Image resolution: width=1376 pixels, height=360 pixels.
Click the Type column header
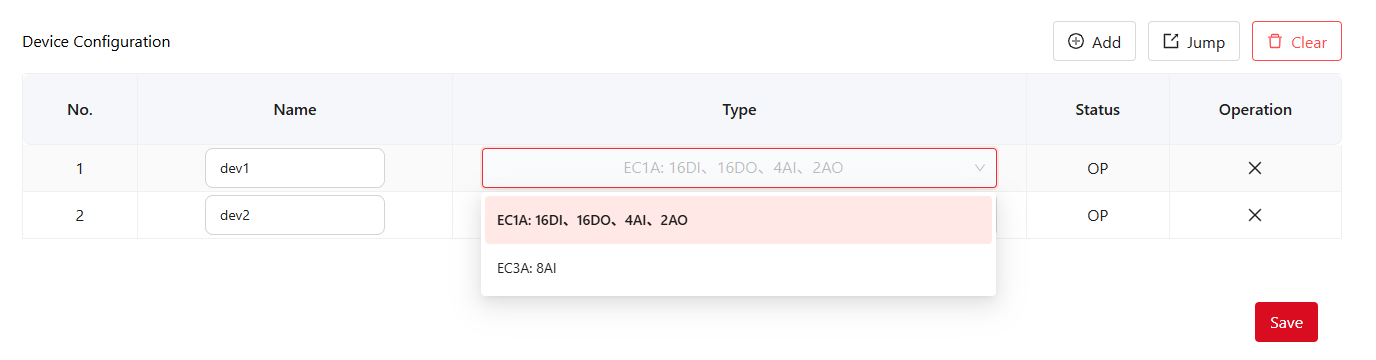[x=739, y=110]
